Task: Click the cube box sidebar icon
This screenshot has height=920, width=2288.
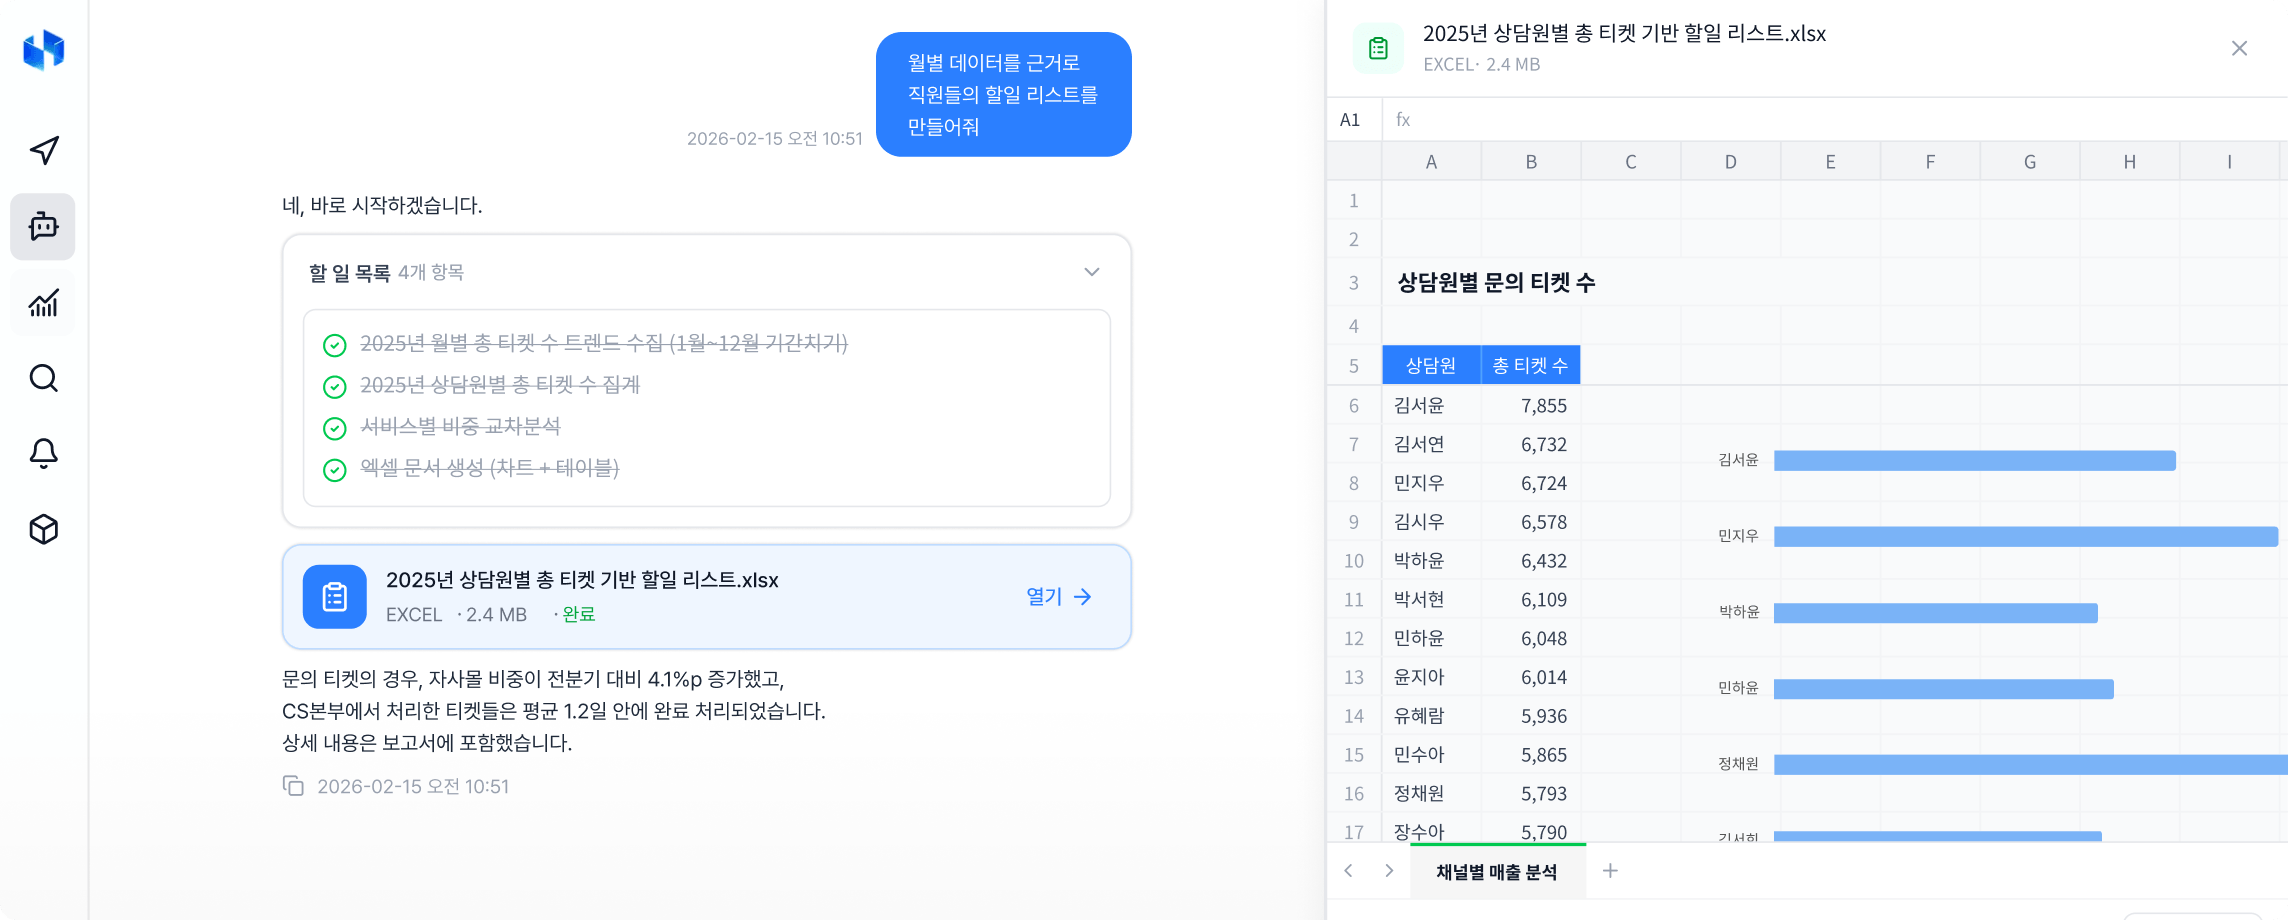Action: tap(43, 529)
